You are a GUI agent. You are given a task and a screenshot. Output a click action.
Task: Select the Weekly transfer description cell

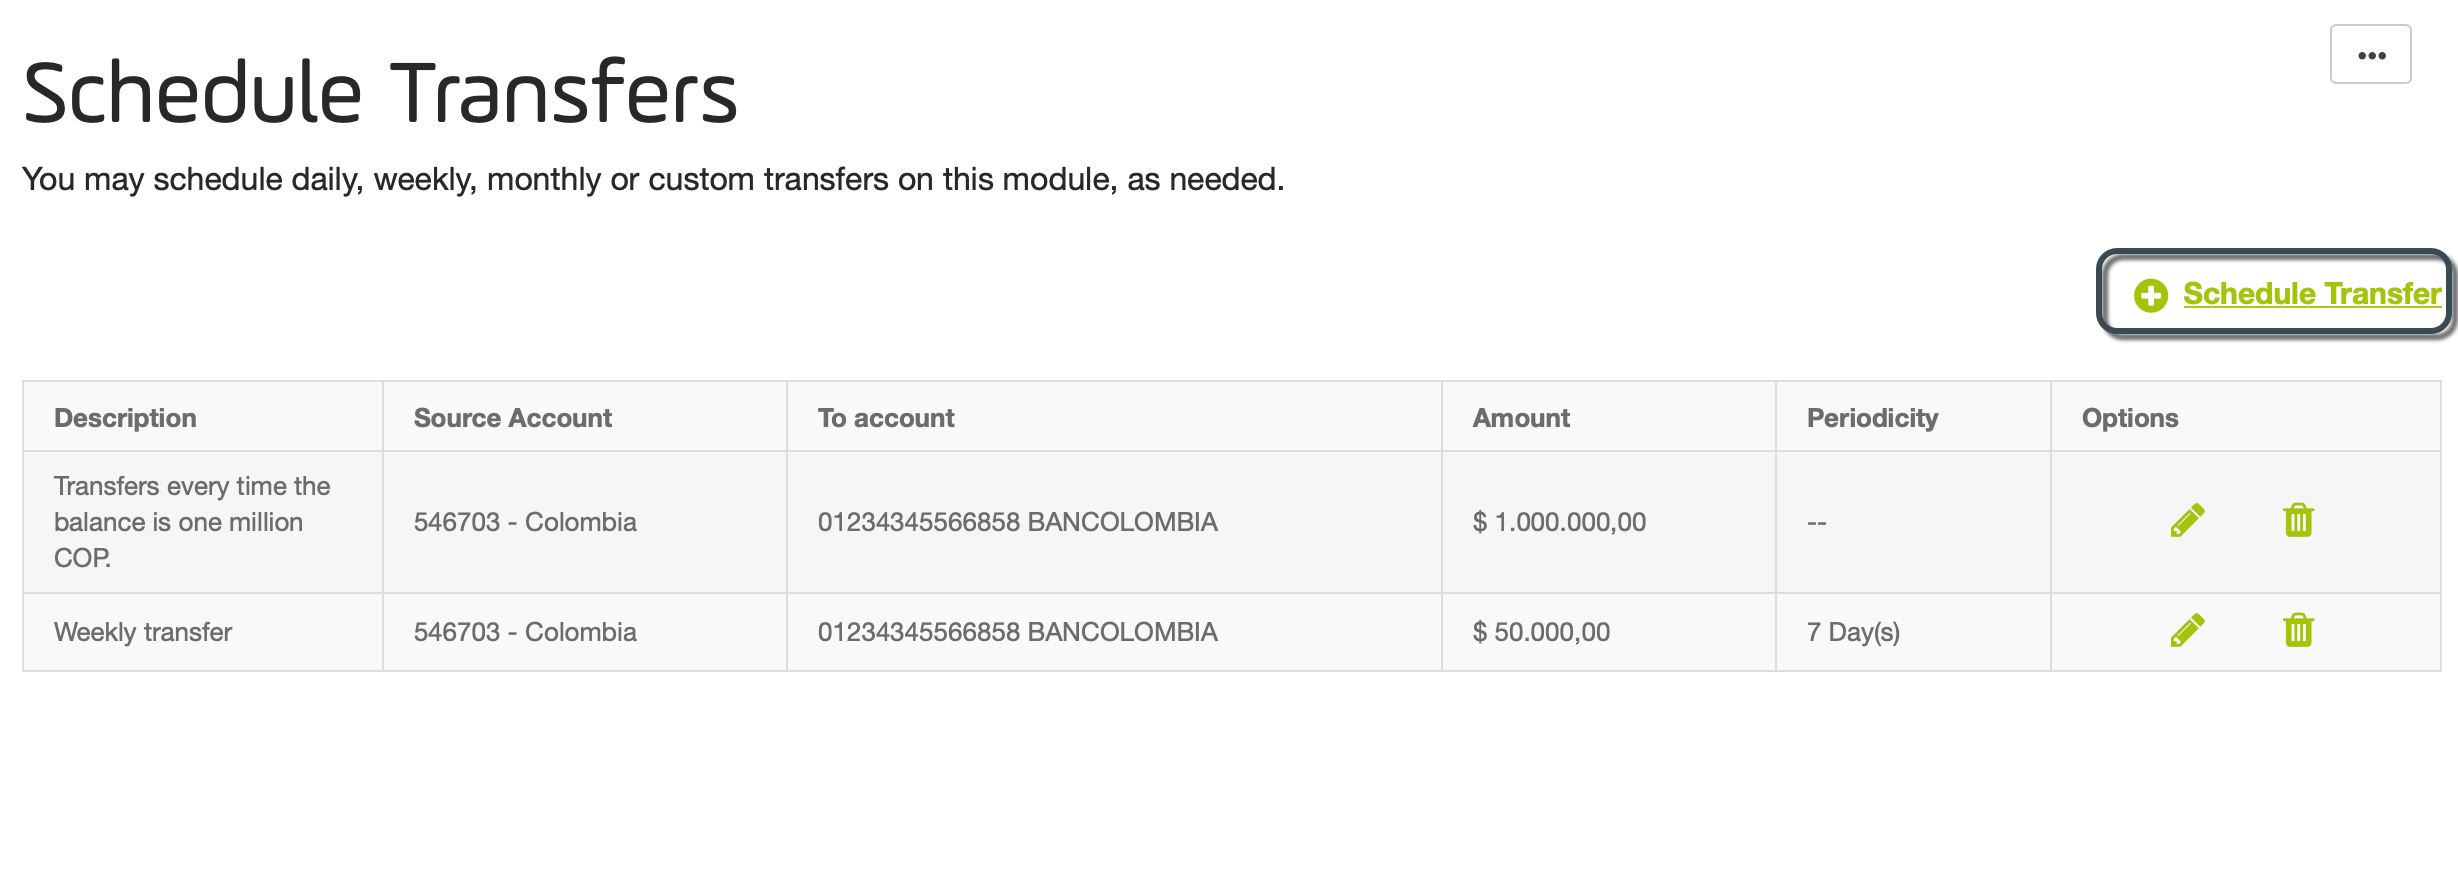click(x=203, y=632)
